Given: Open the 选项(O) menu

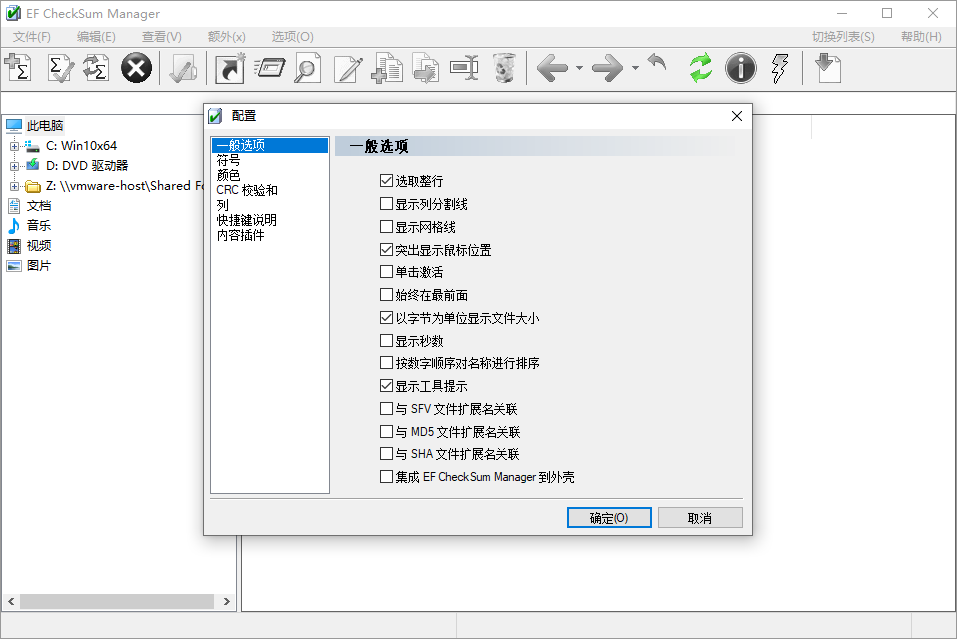Looking at the screenshot, I should (292, 37).
